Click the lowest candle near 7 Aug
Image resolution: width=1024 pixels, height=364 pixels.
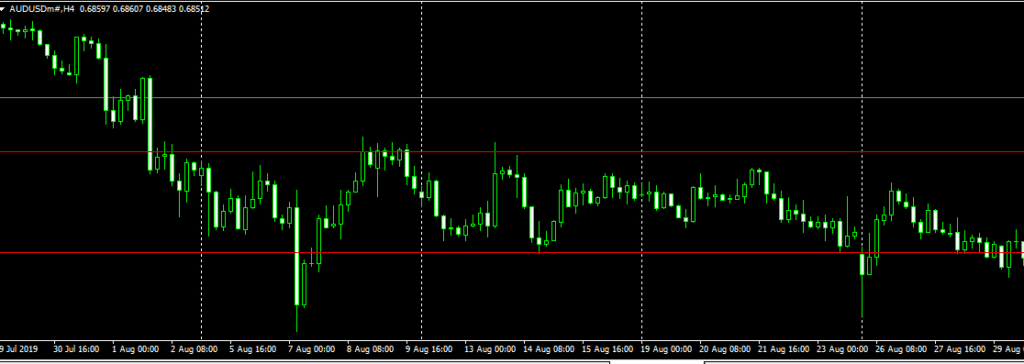pos(296,256)
